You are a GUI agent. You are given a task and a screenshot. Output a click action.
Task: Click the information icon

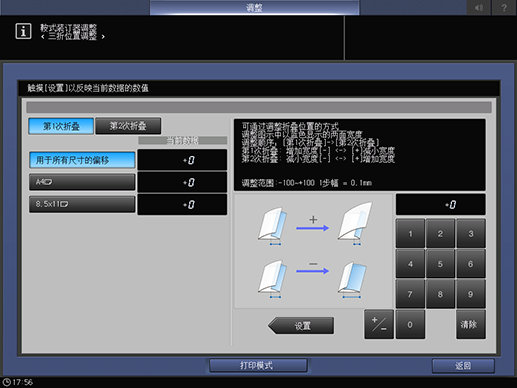pos(23,31)
